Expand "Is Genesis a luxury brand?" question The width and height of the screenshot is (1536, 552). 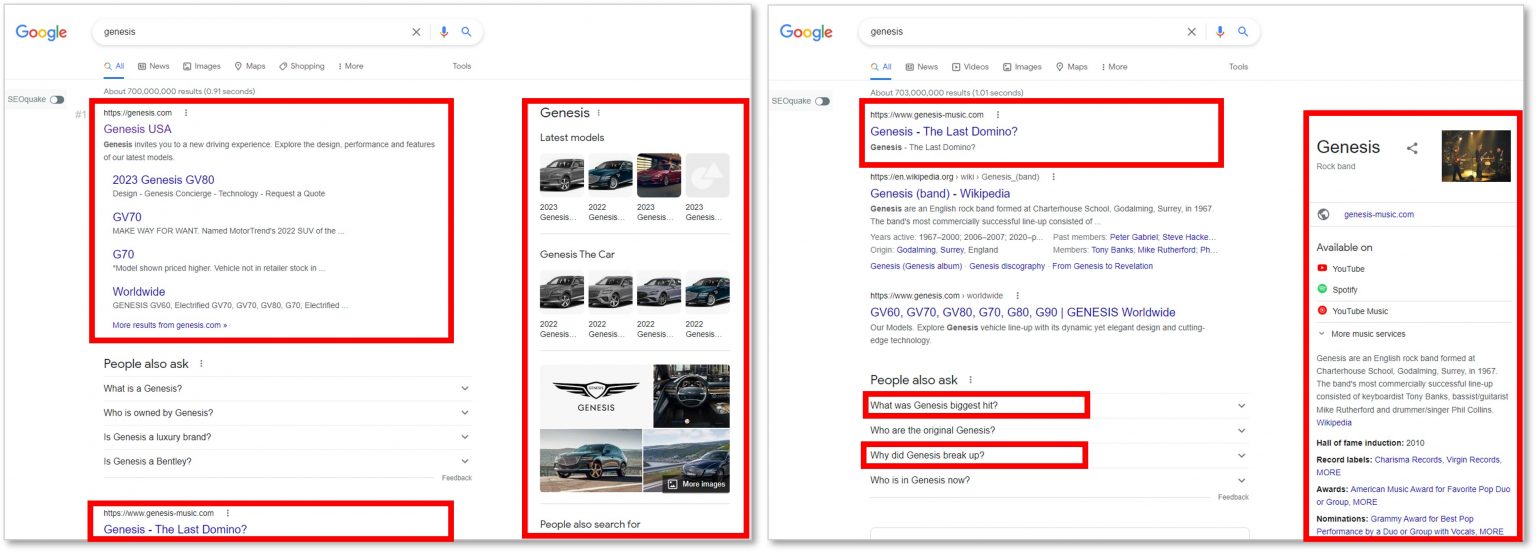[x=287, y=437]
